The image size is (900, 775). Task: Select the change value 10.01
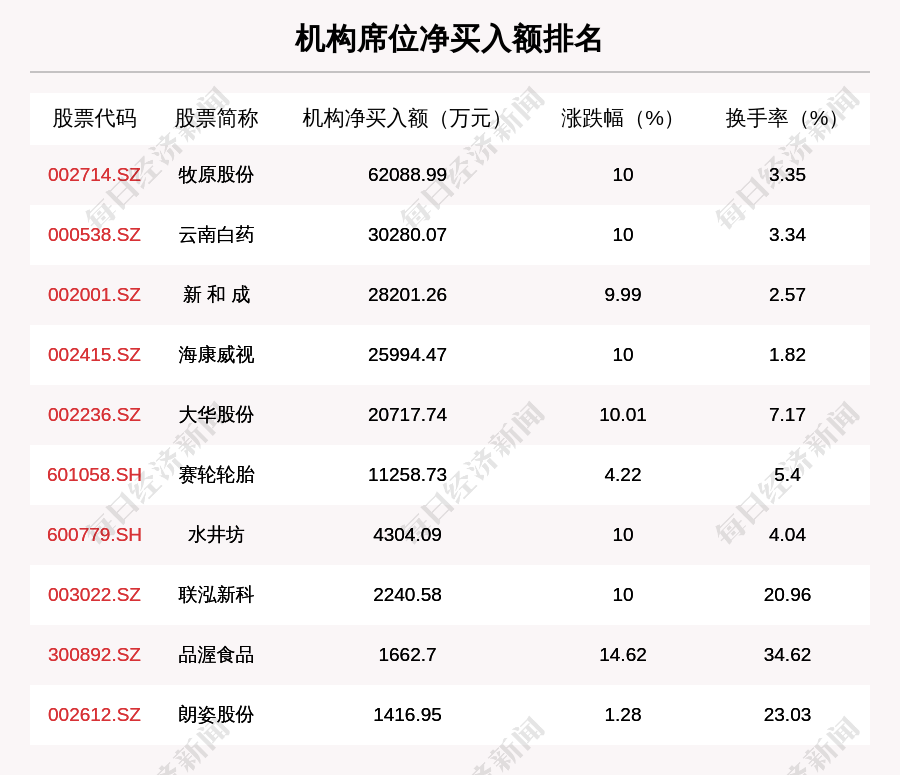click(x=623, y=414)
